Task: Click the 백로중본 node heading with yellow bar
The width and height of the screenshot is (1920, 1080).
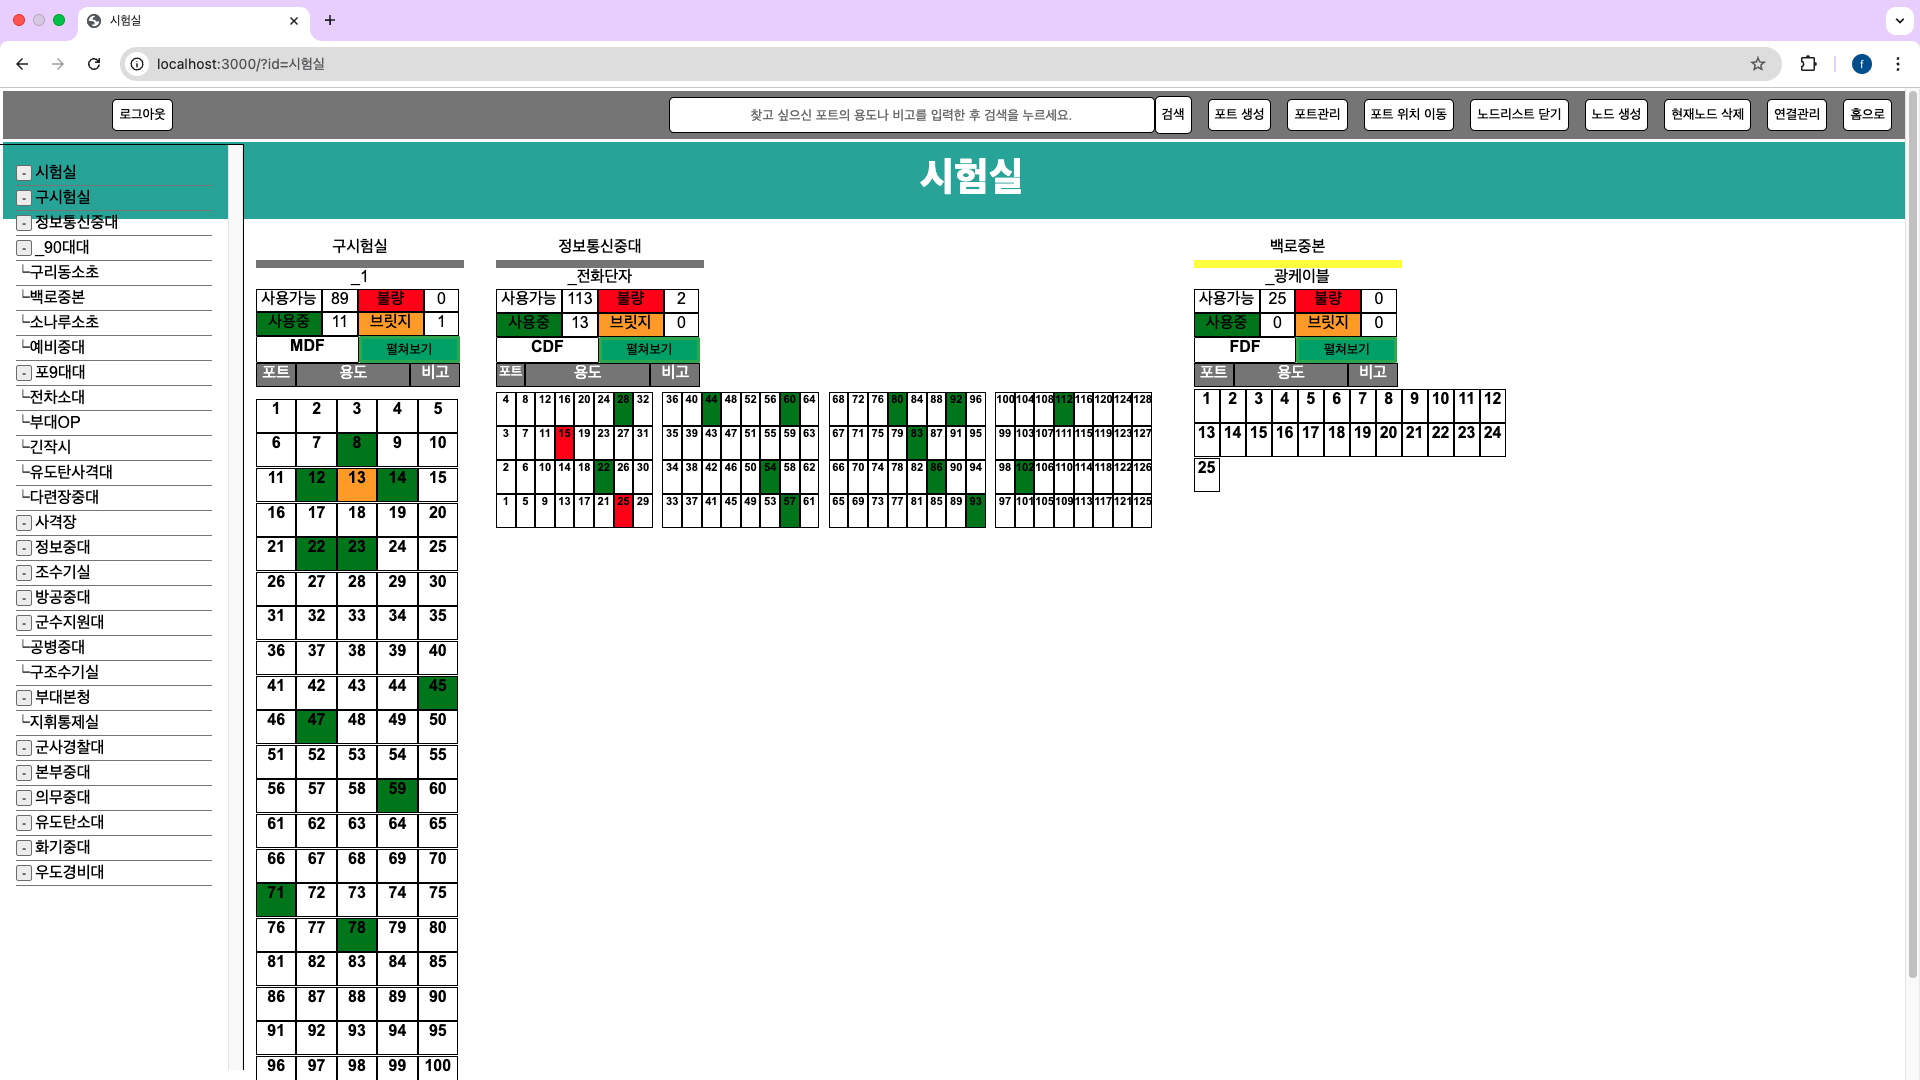Action: click(x=1297, y=246)
